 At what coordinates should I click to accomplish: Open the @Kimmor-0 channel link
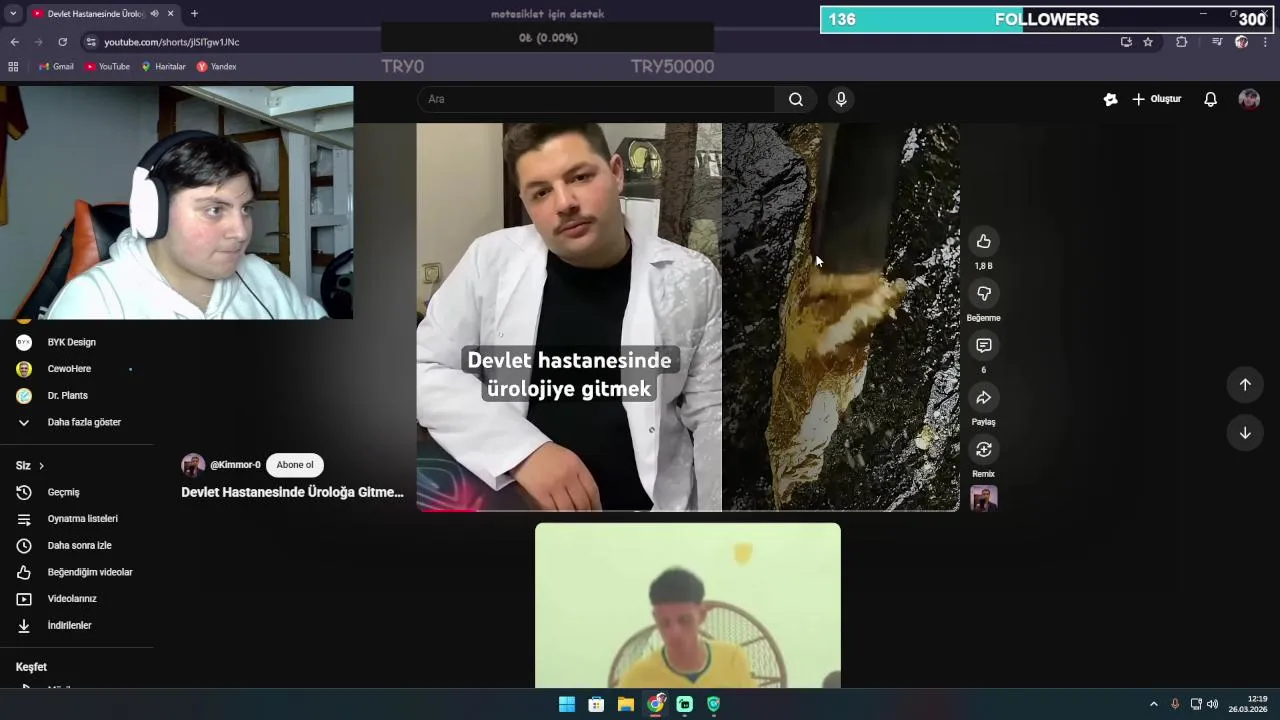click(235, 465)
